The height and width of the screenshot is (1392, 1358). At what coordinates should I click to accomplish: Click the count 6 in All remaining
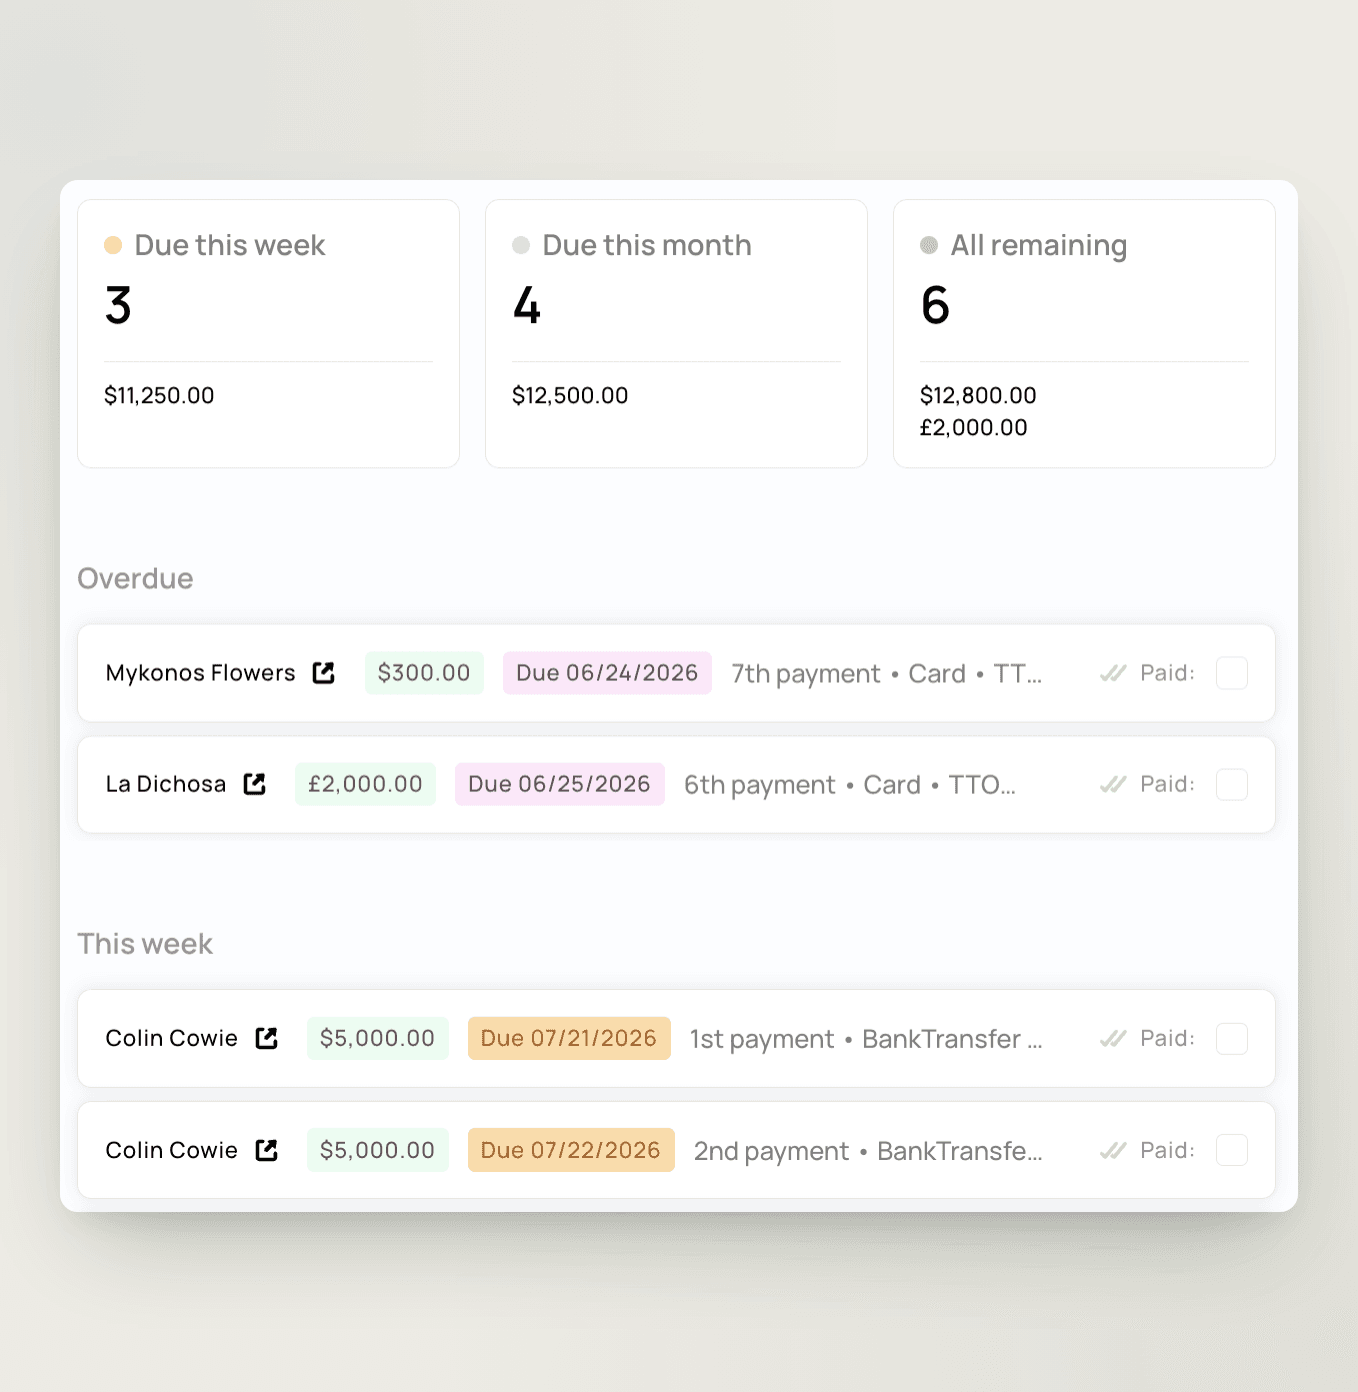click(935, 305)
